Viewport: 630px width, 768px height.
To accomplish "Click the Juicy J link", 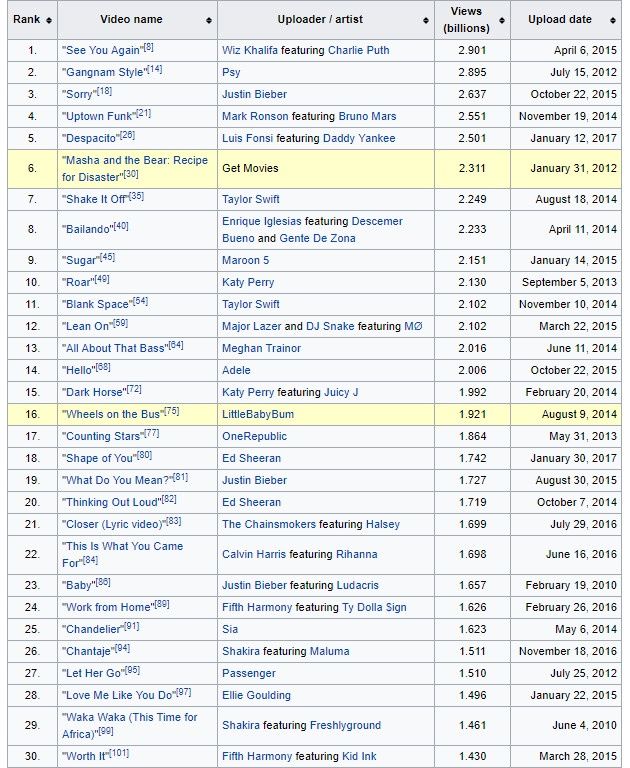I will (341, 393).
